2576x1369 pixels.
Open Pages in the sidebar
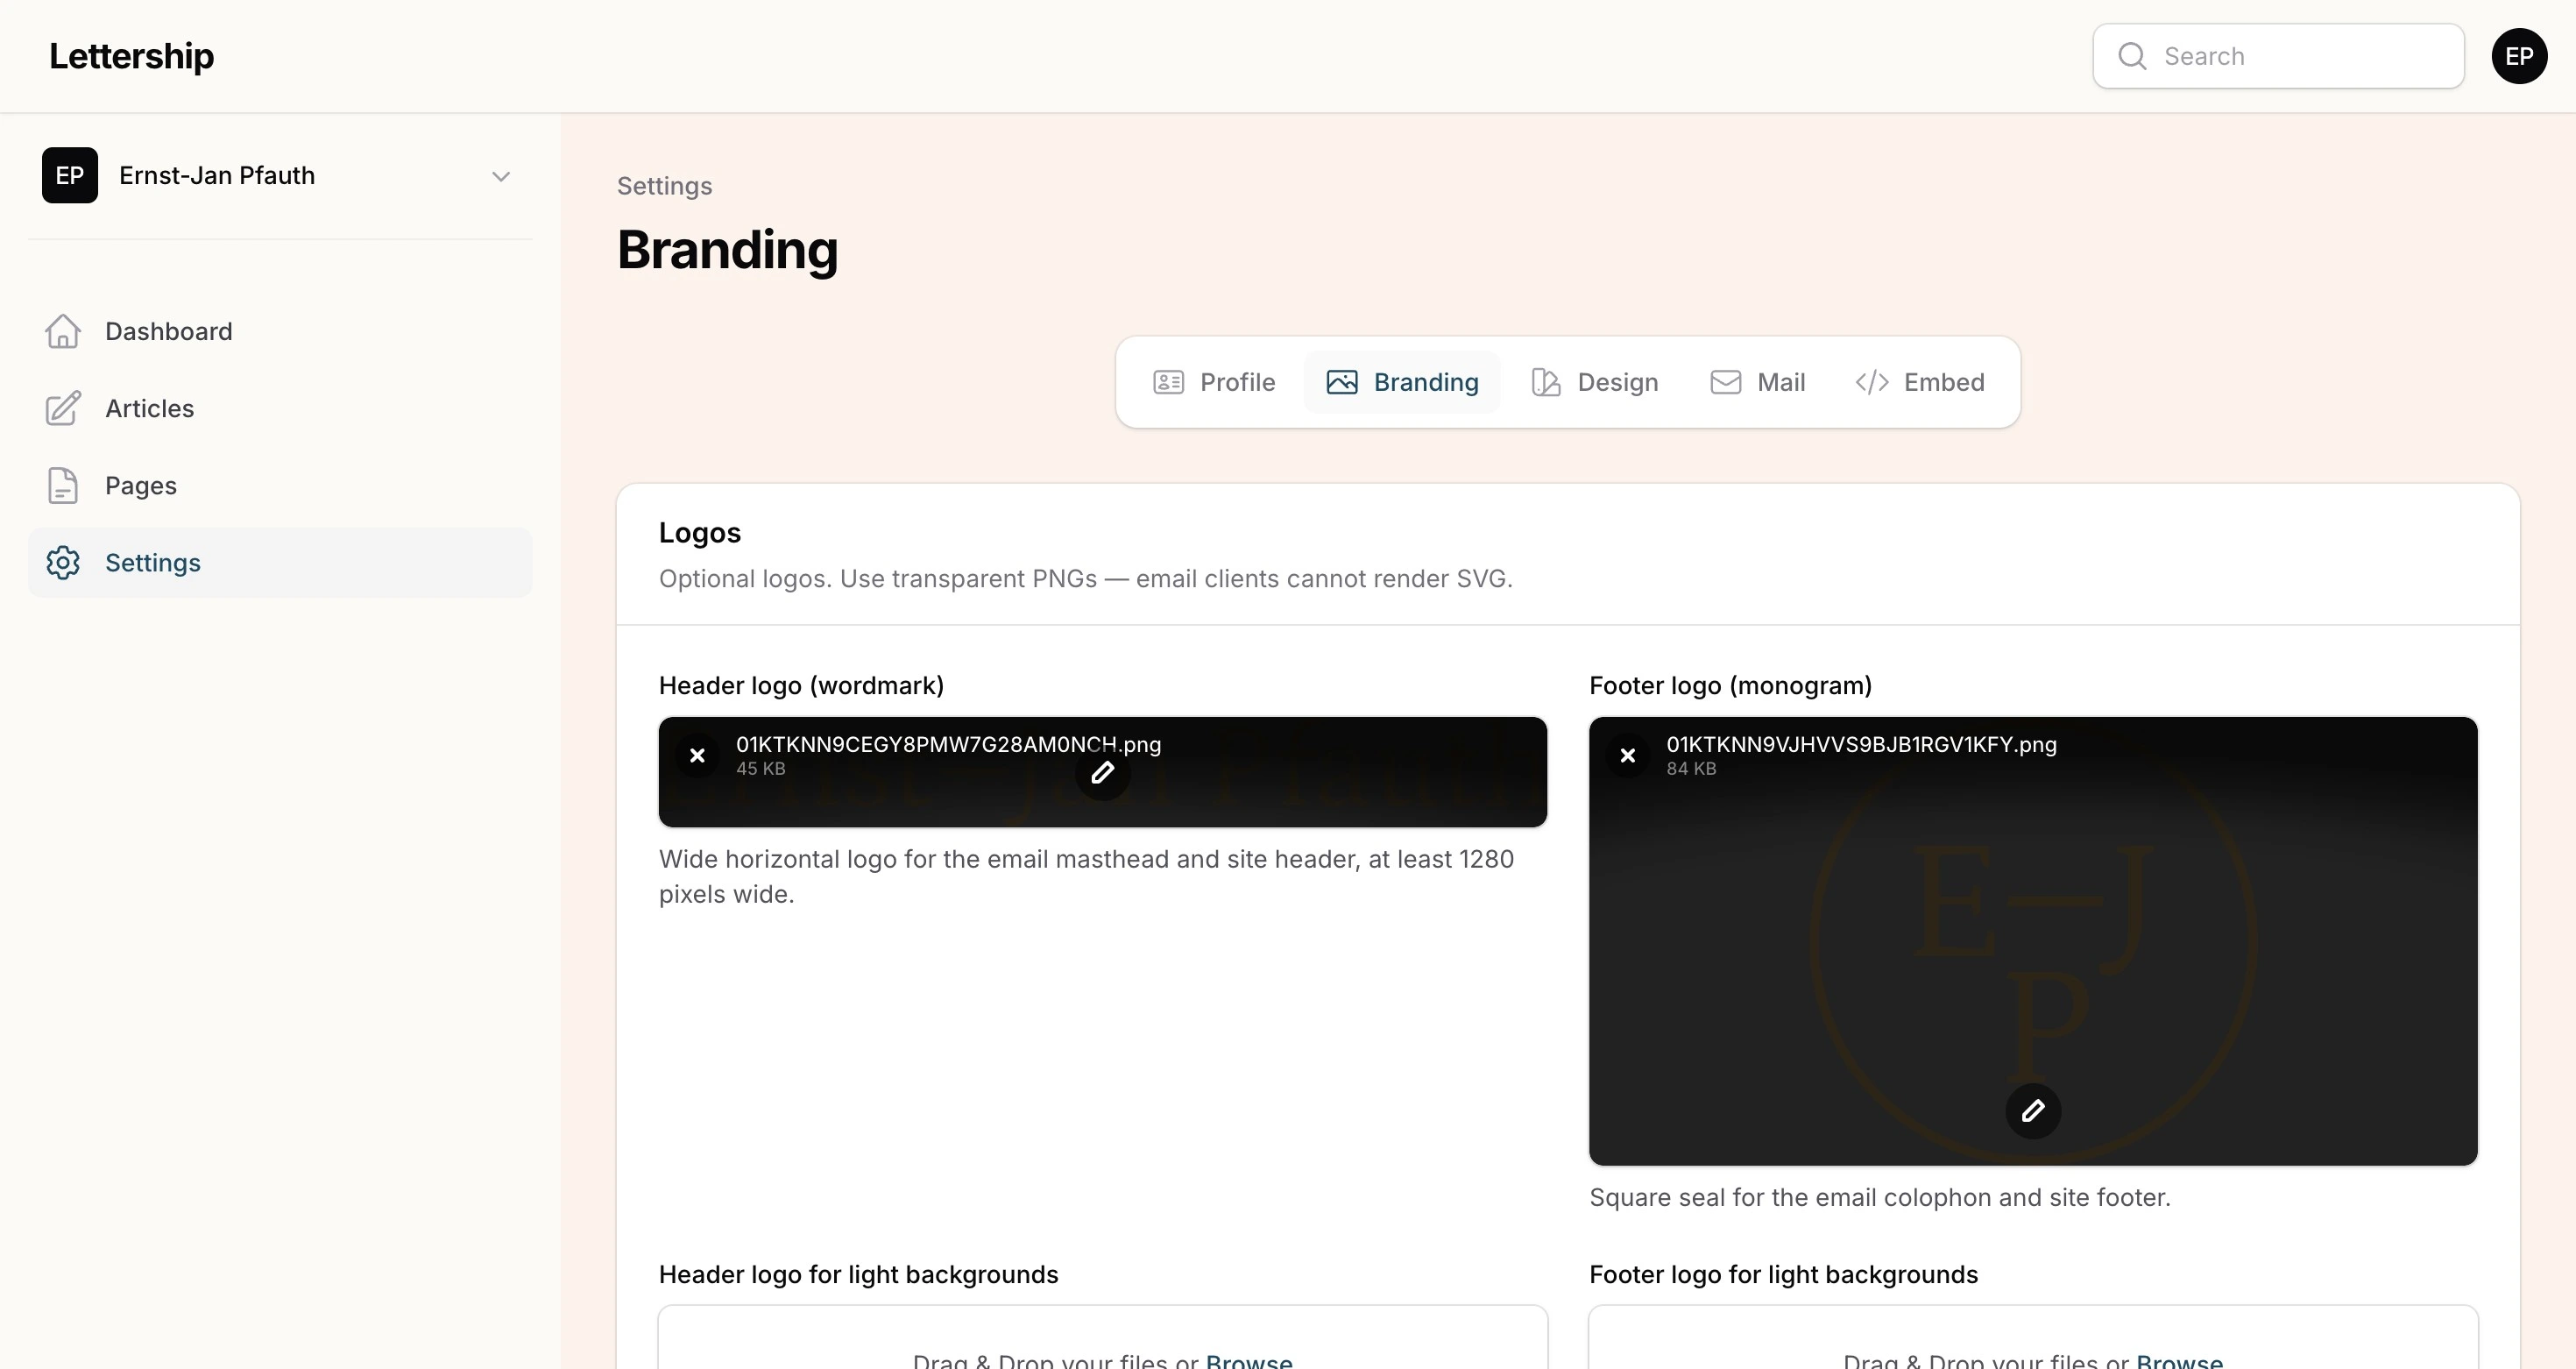click(x=280, y=485)
